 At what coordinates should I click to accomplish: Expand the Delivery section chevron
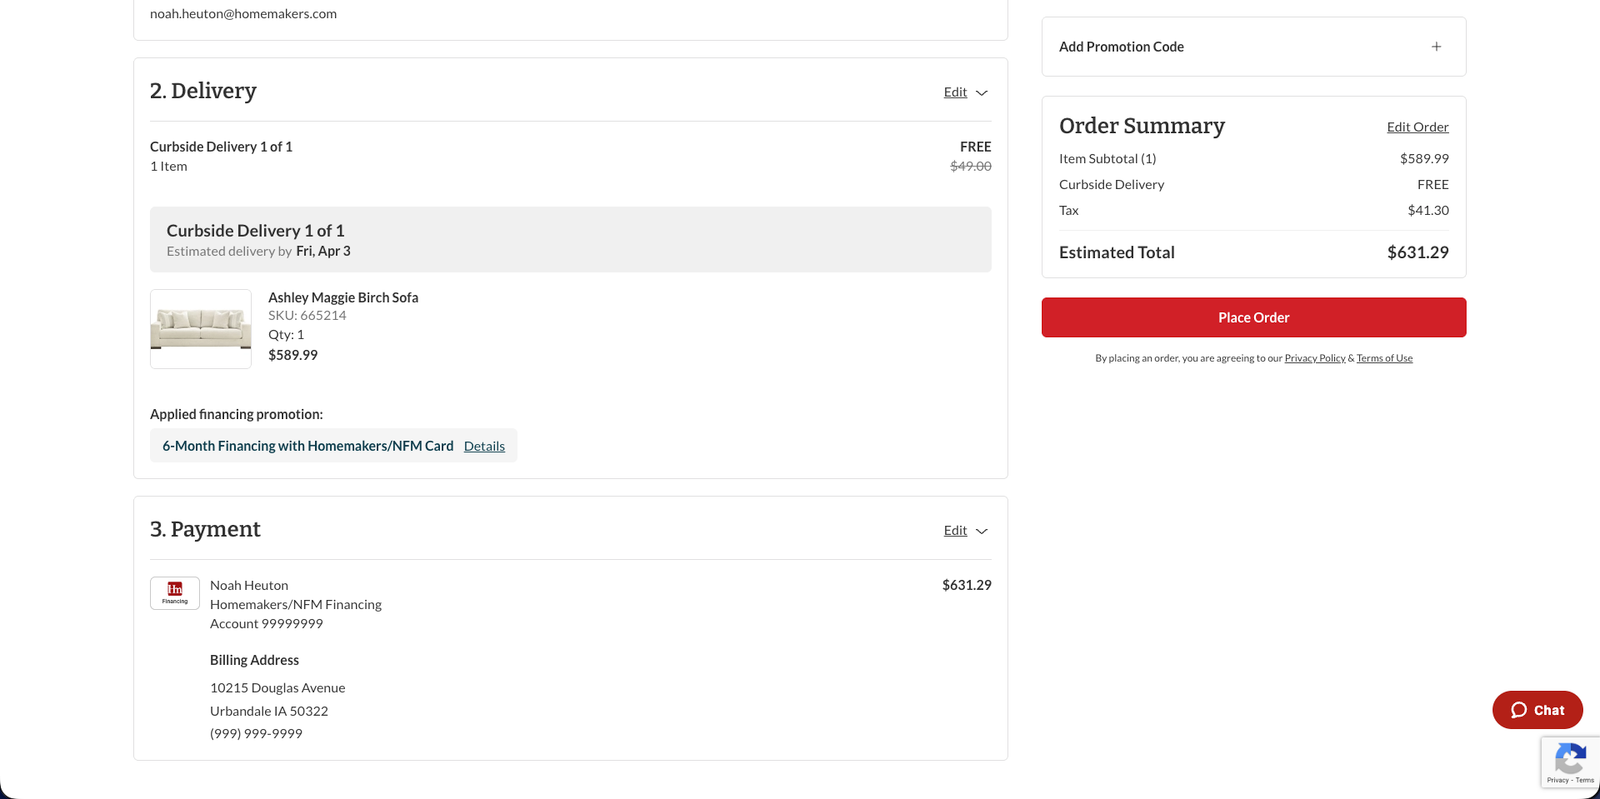coord(982,93)
